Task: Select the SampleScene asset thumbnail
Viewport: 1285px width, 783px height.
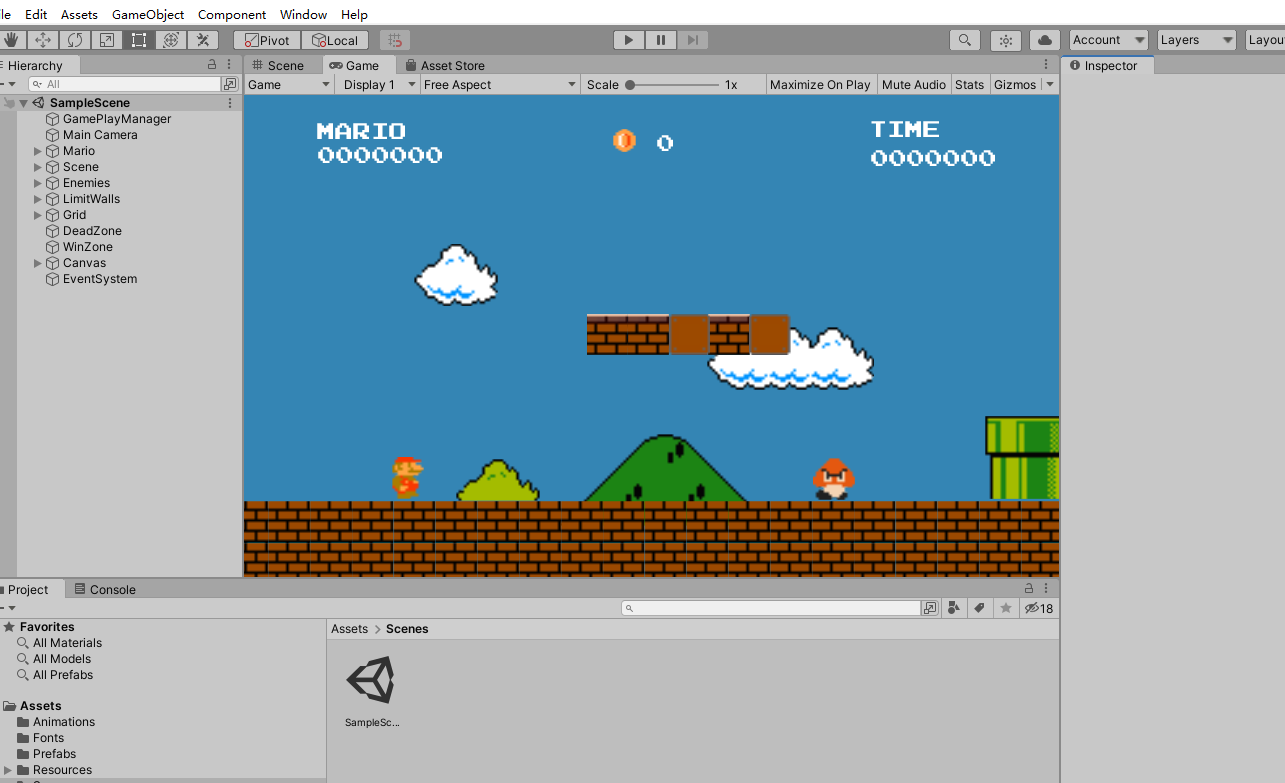Action: tap(371, 681)
